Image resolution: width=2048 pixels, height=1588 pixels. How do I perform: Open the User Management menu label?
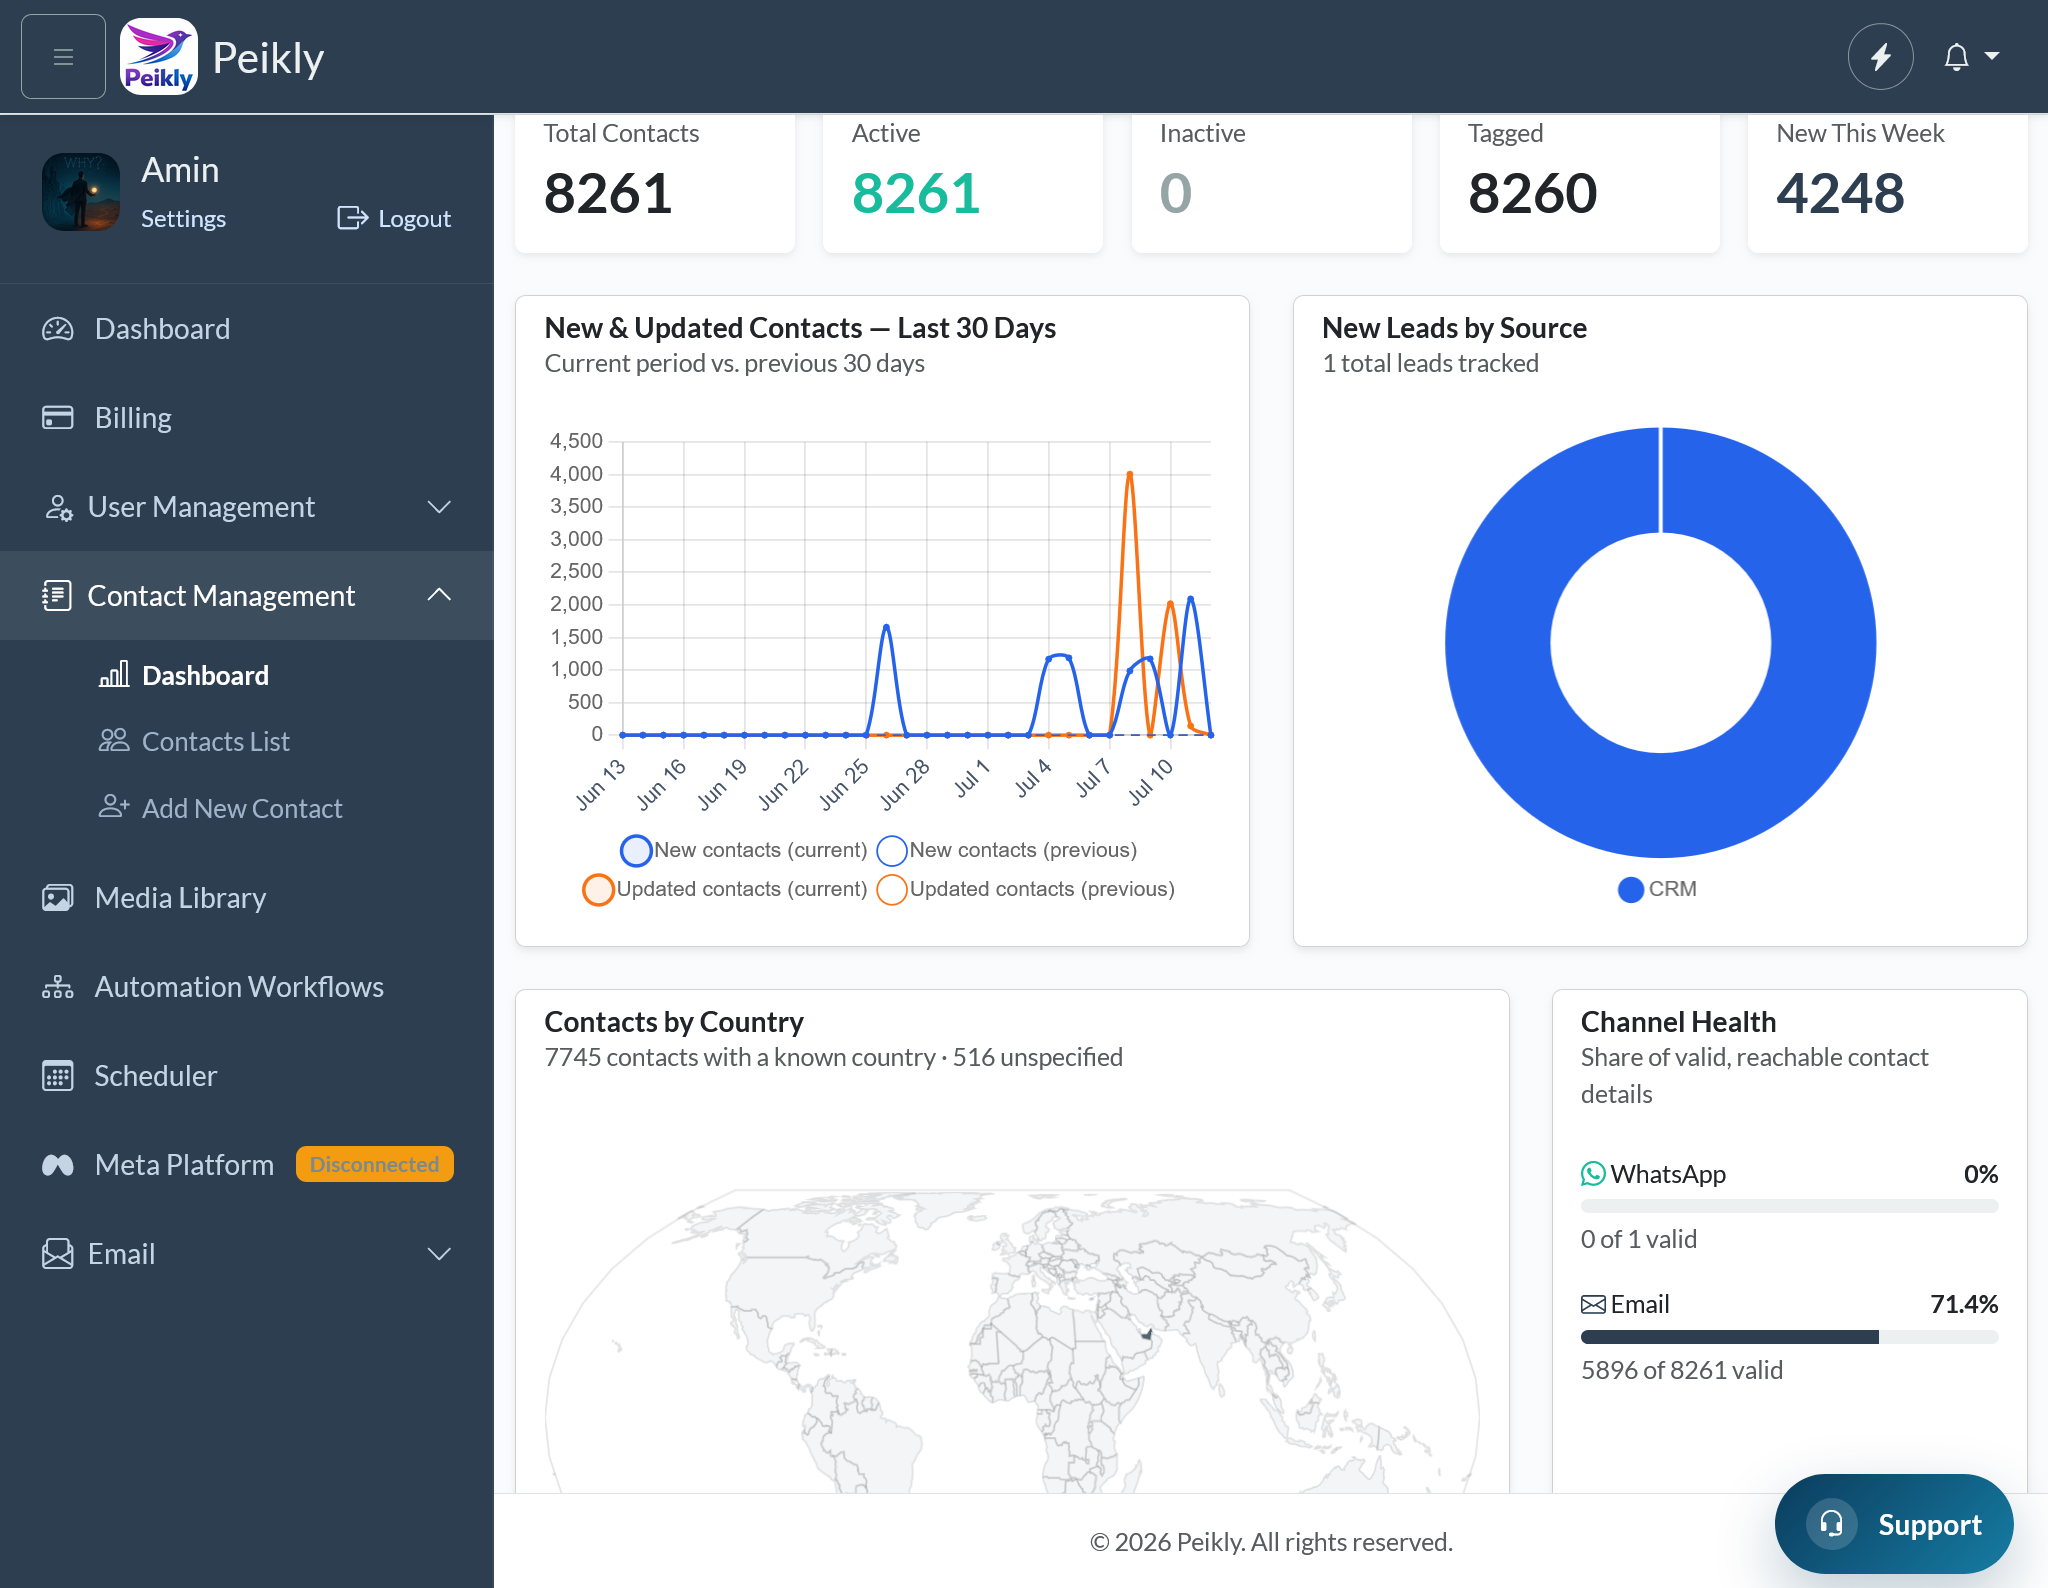[201, 507]
